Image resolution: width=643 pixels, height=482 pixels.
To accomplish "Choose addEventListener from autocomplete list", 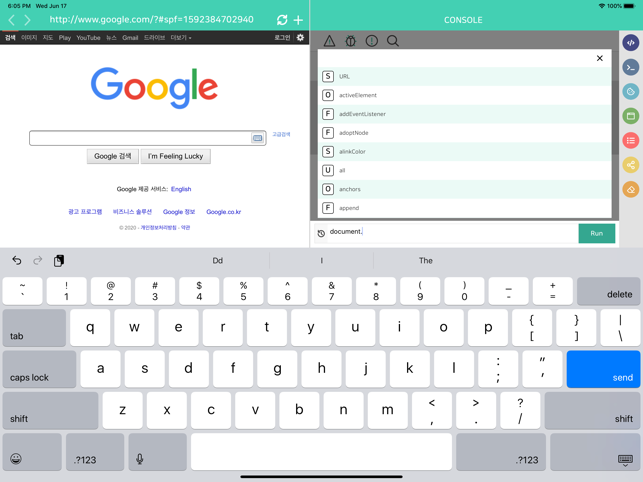I will (362, 114).
